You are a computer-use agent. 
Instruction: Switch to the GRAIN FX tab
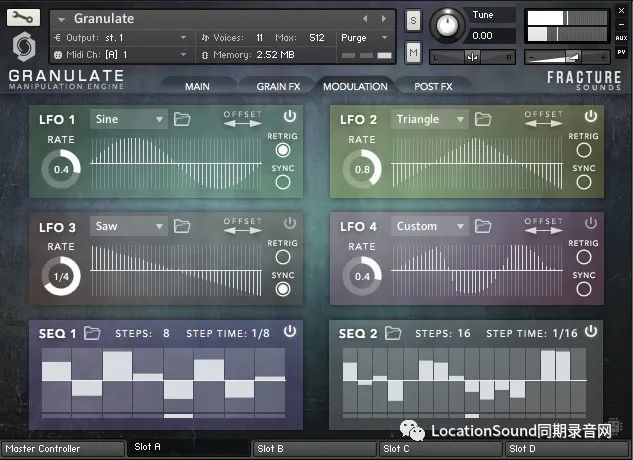tap(278, 86)
